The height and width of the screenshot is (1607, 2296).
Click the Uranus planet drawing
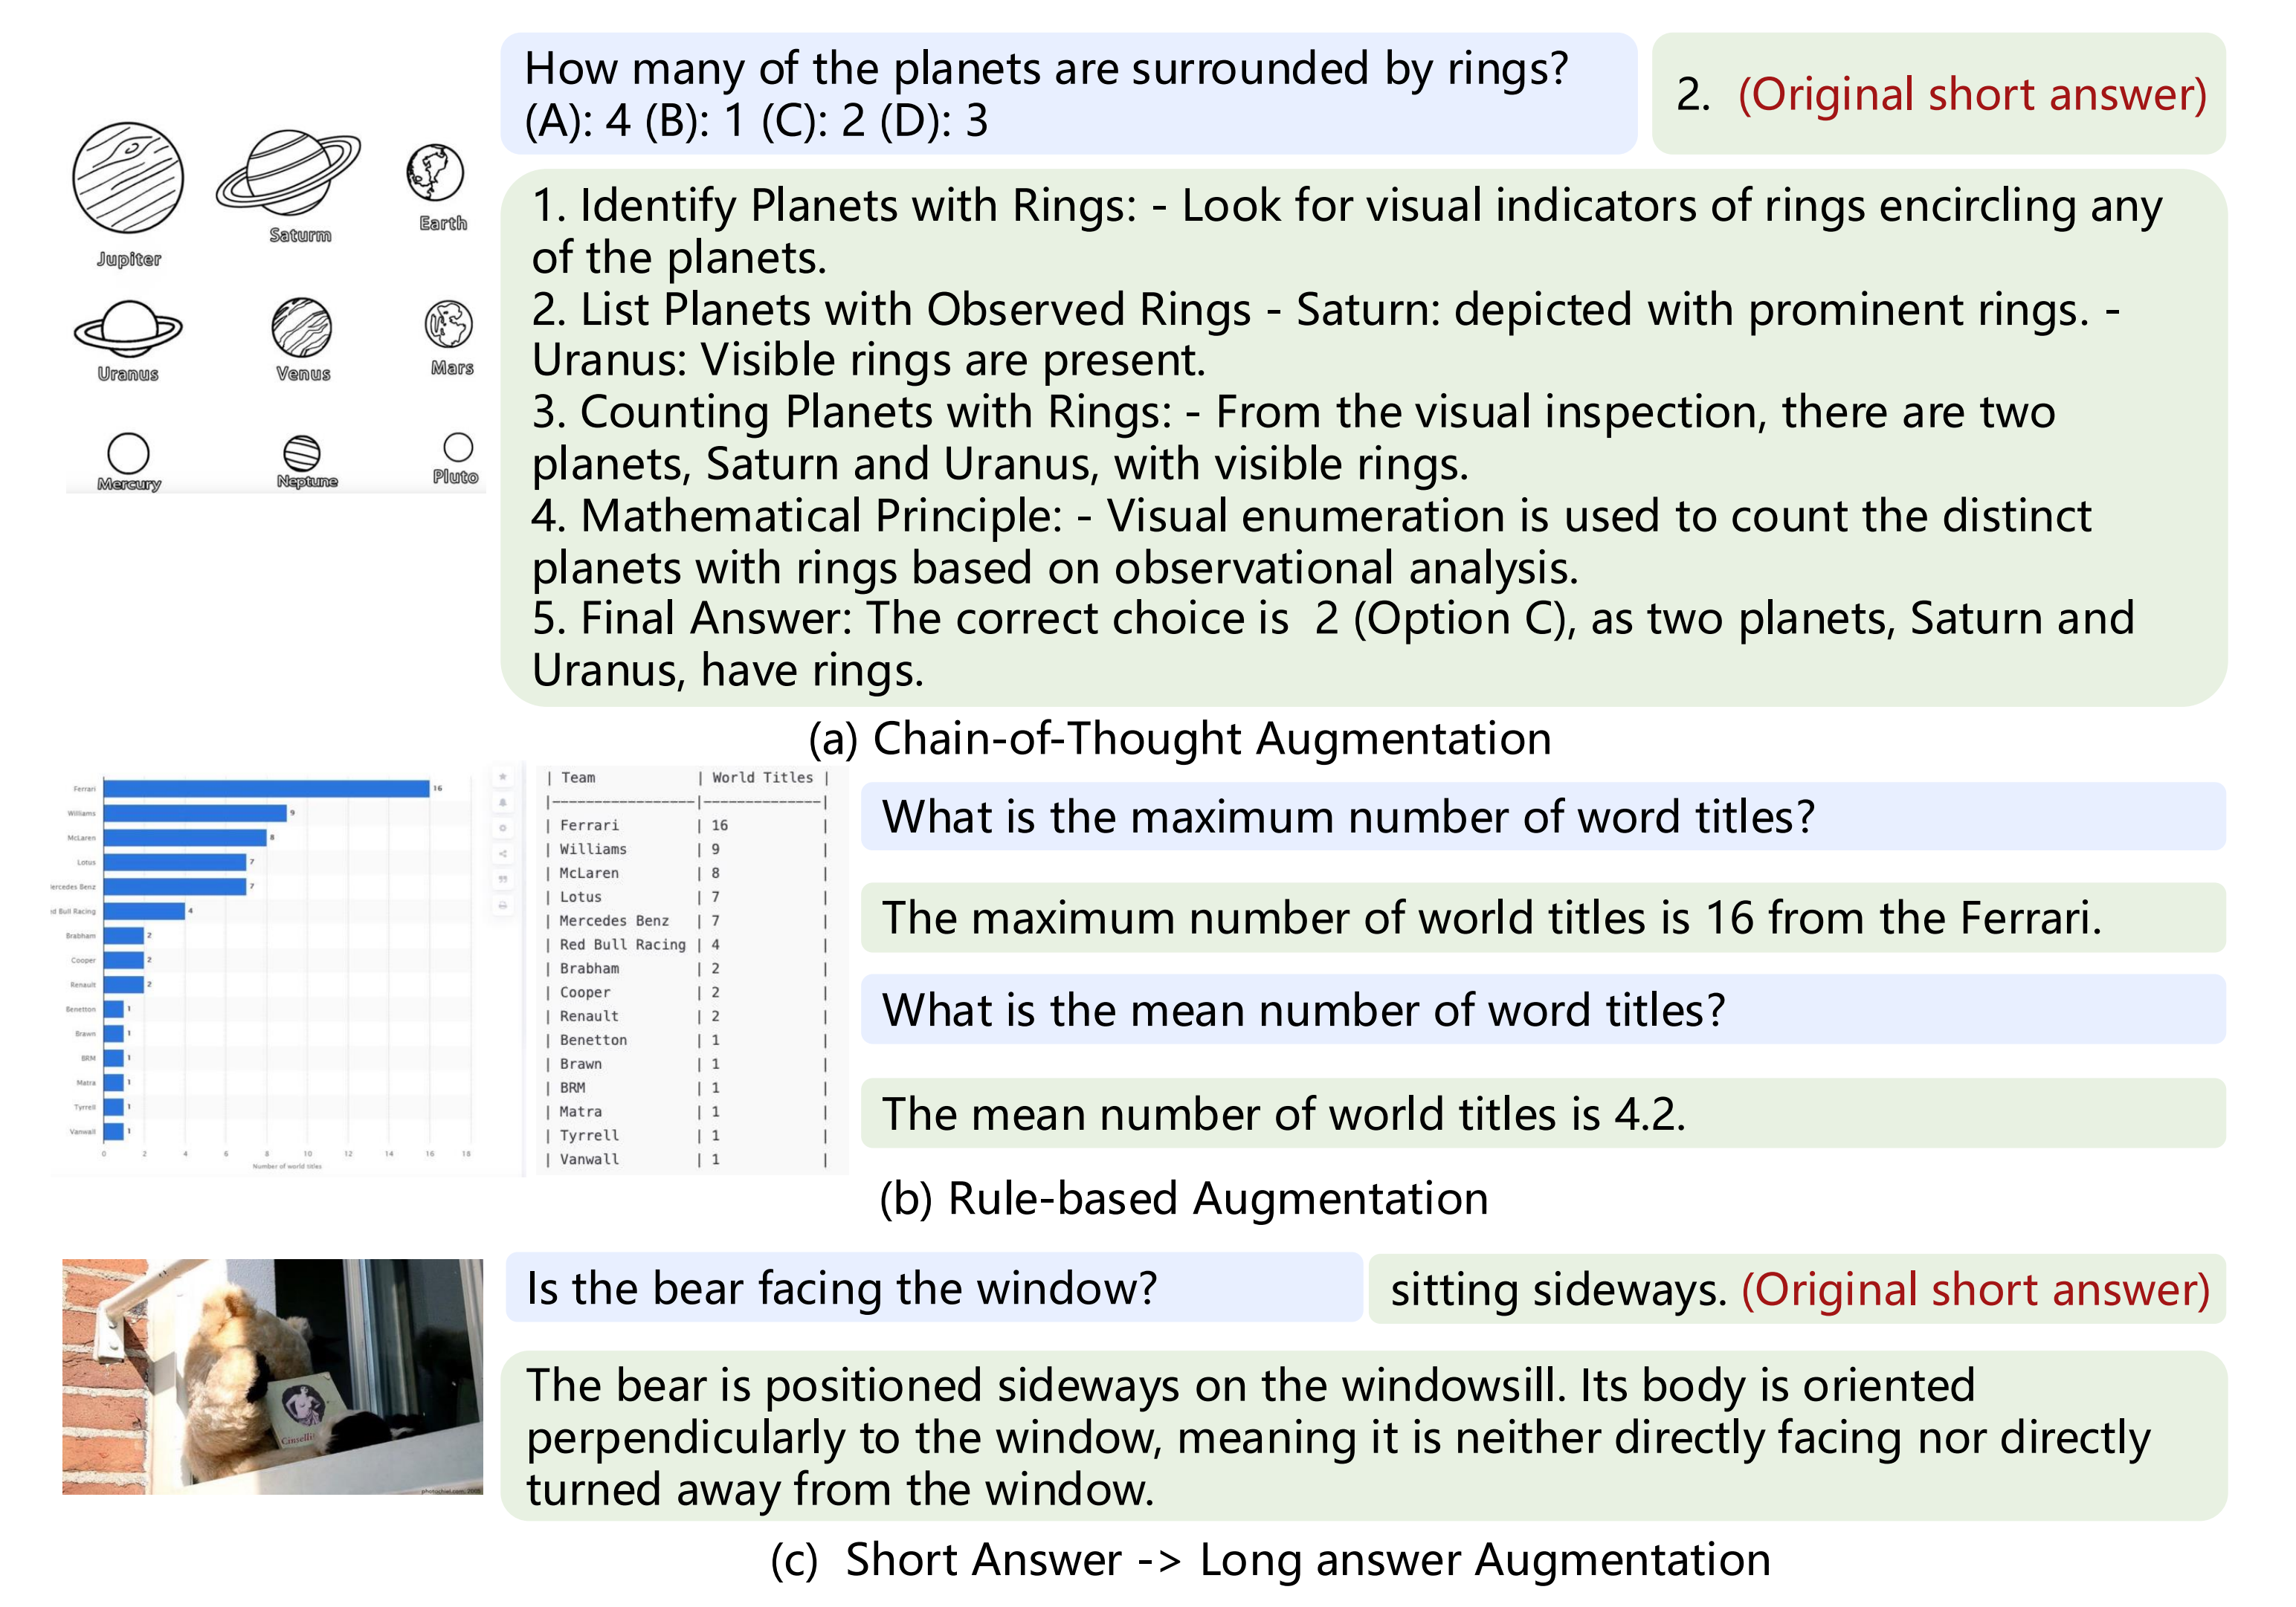tap(128, 328)
